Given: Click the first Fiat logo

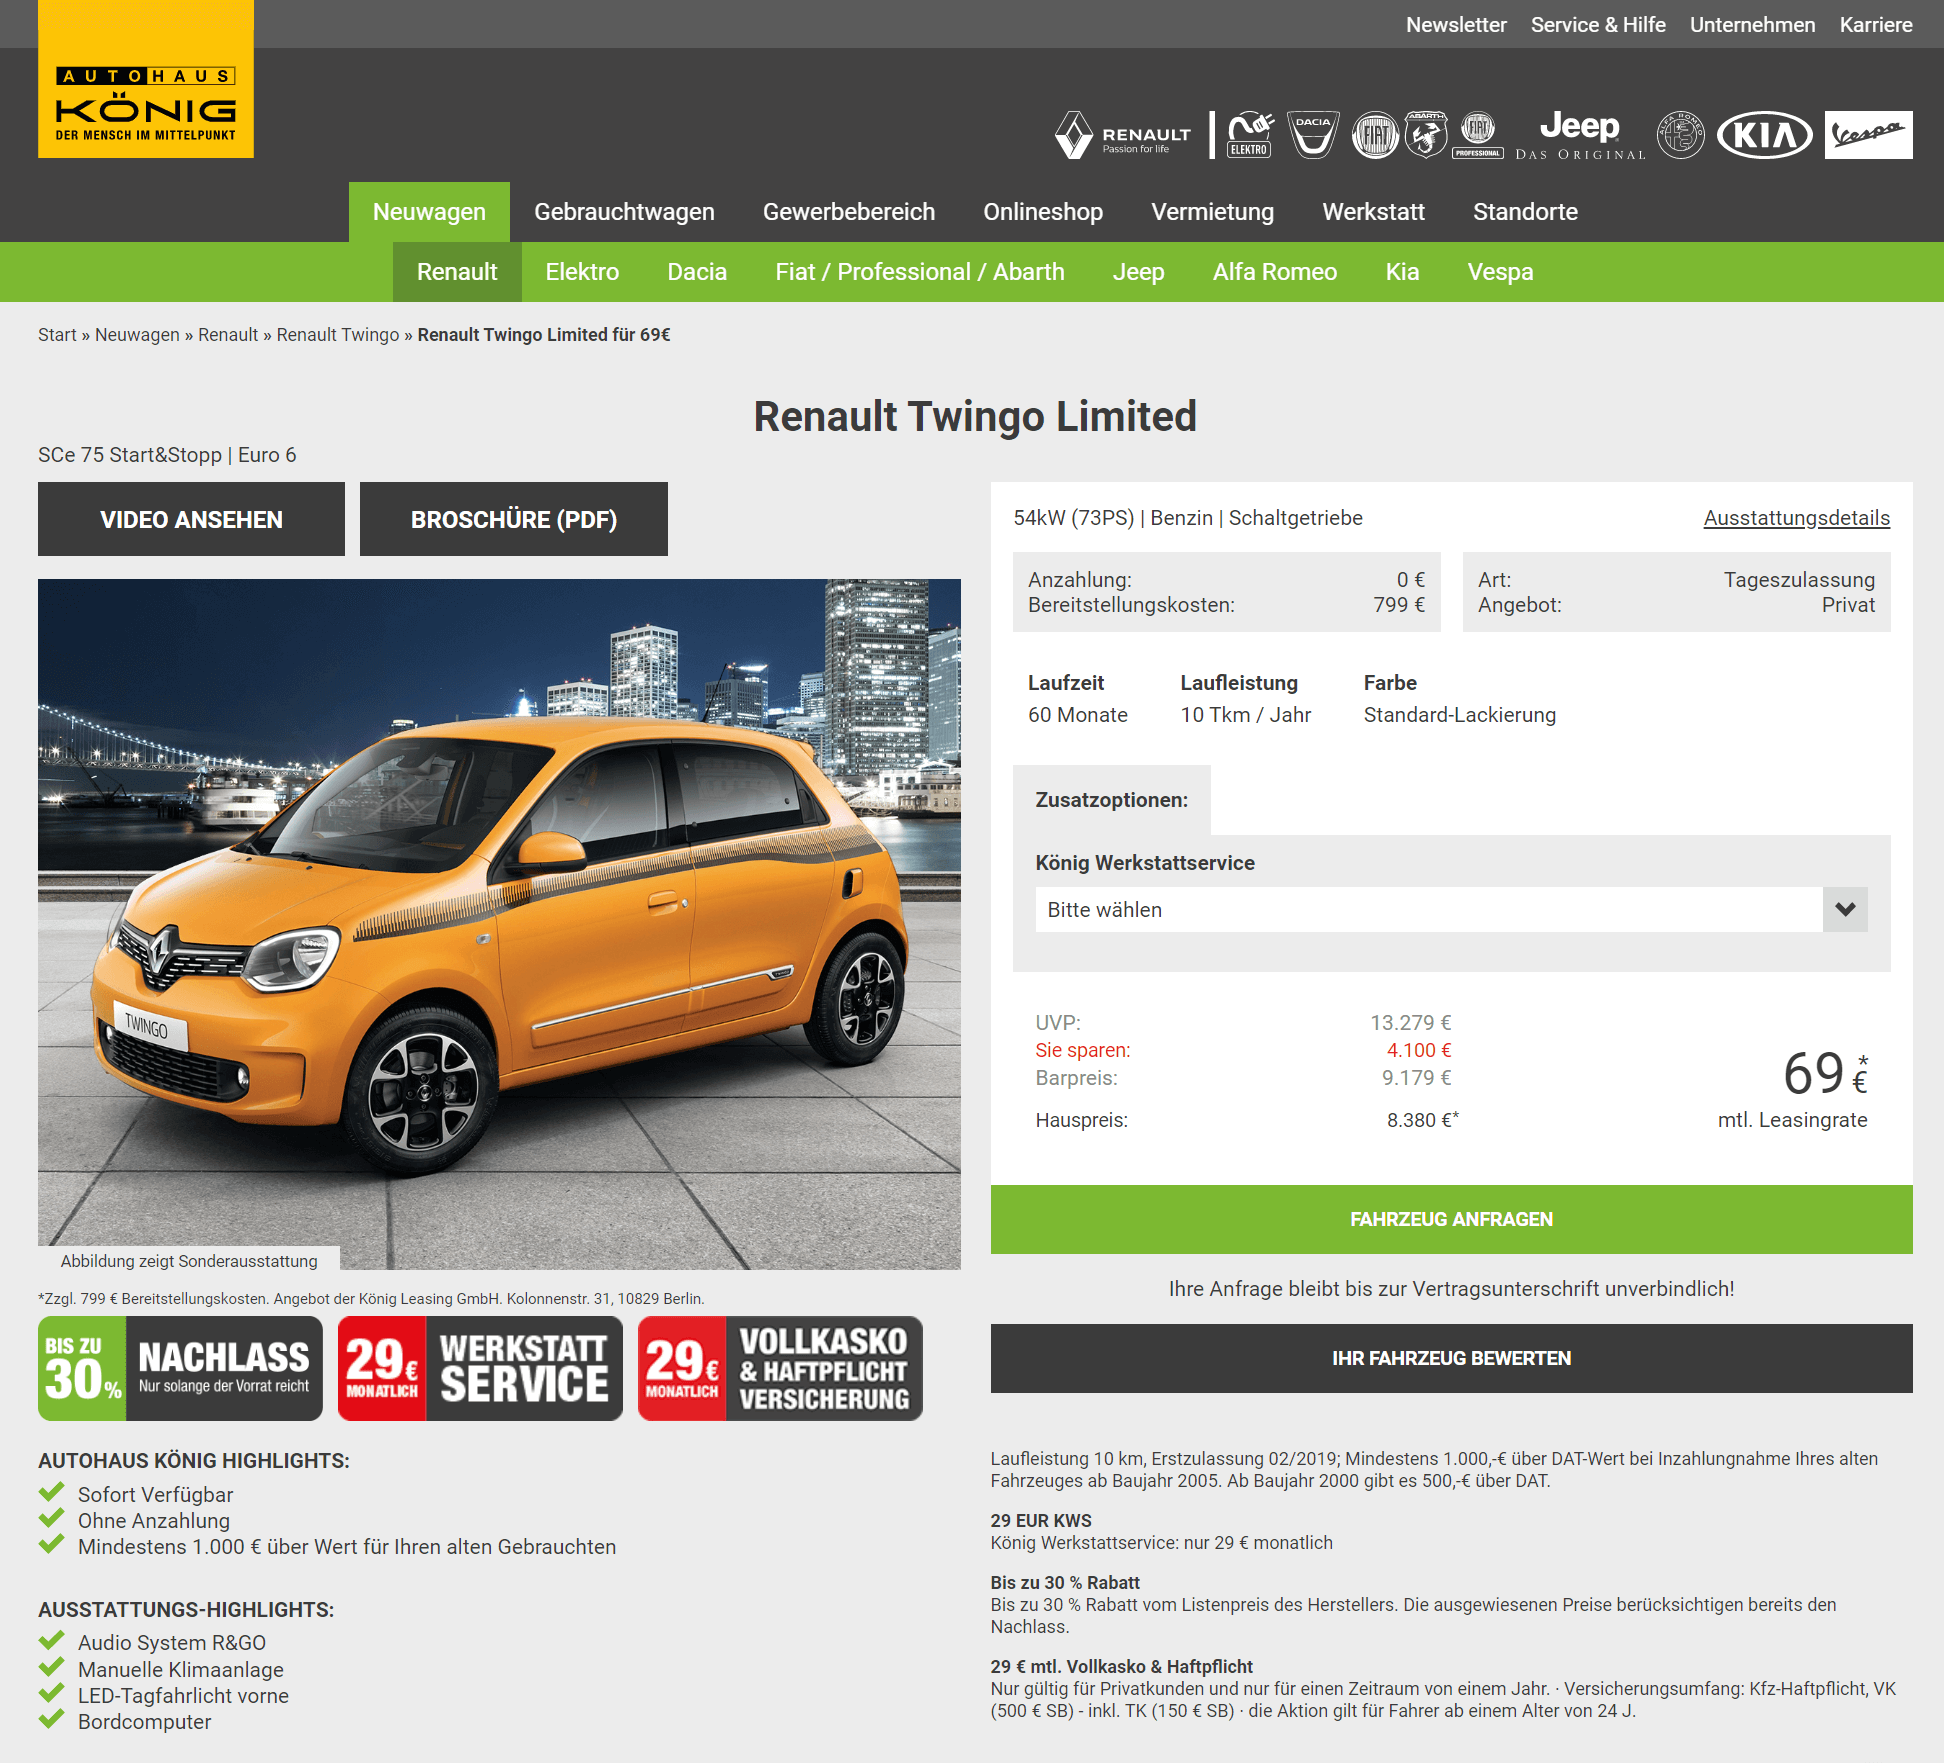Looking at the screenshot, I should point(1375,135).
